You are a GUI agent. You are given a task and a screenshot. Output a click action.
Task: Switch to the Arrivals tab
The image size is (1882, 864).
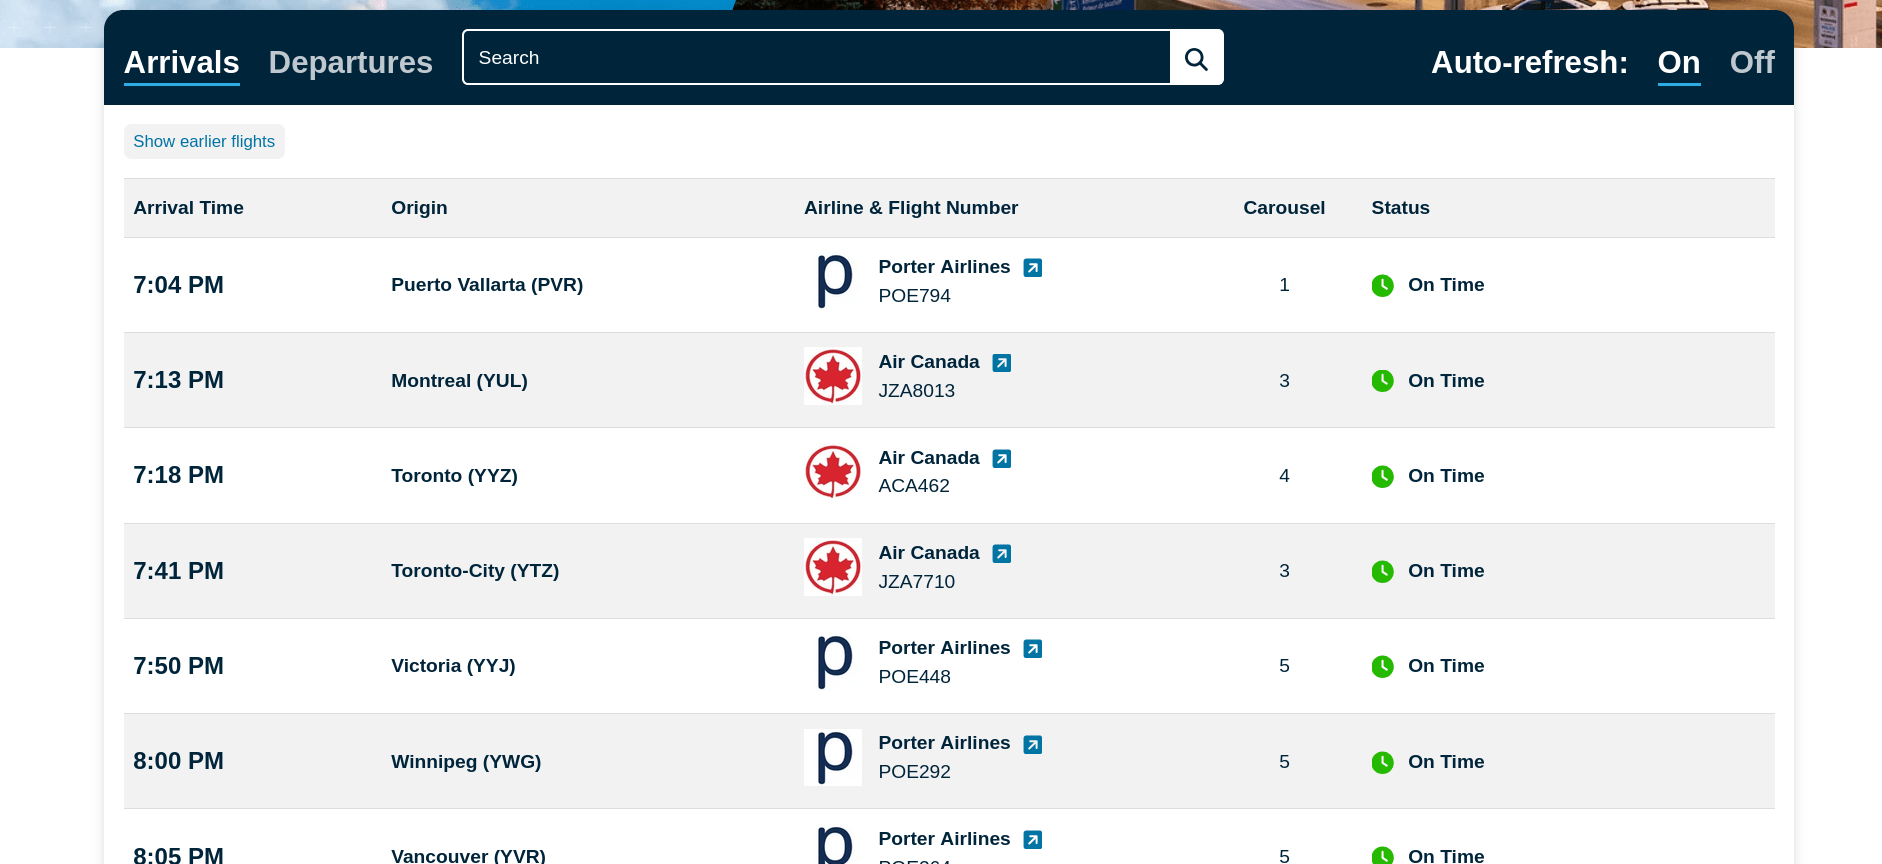tap(181, 62)
